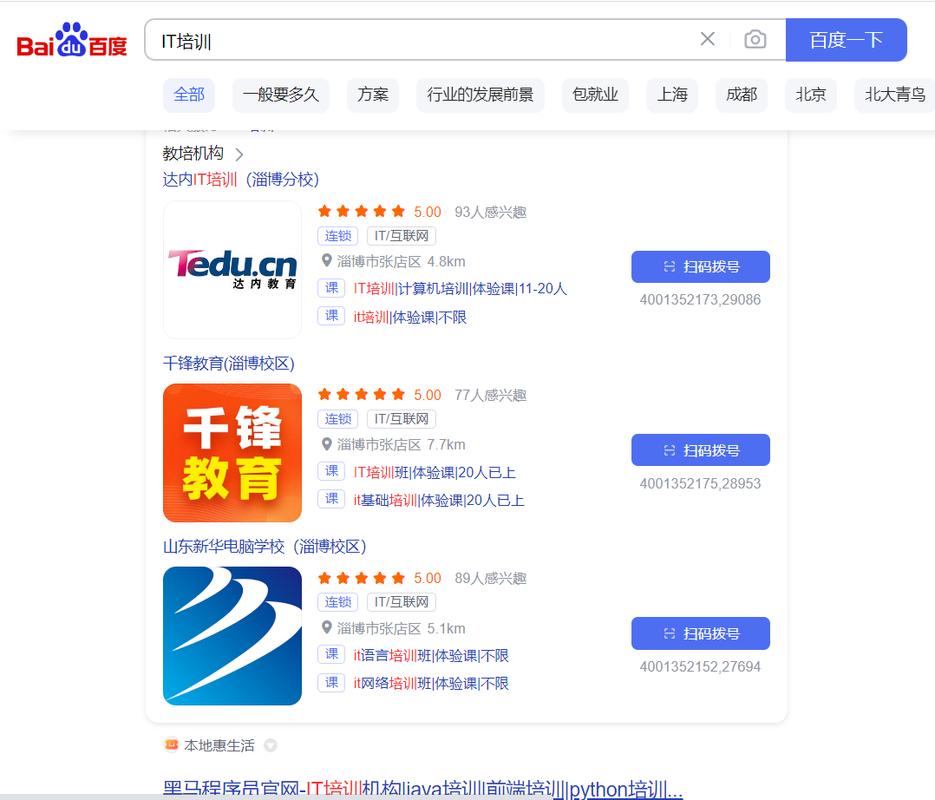
Task: Click the 连锁 tag under 山东新华电脑学校
Action: tap(338, 602)
